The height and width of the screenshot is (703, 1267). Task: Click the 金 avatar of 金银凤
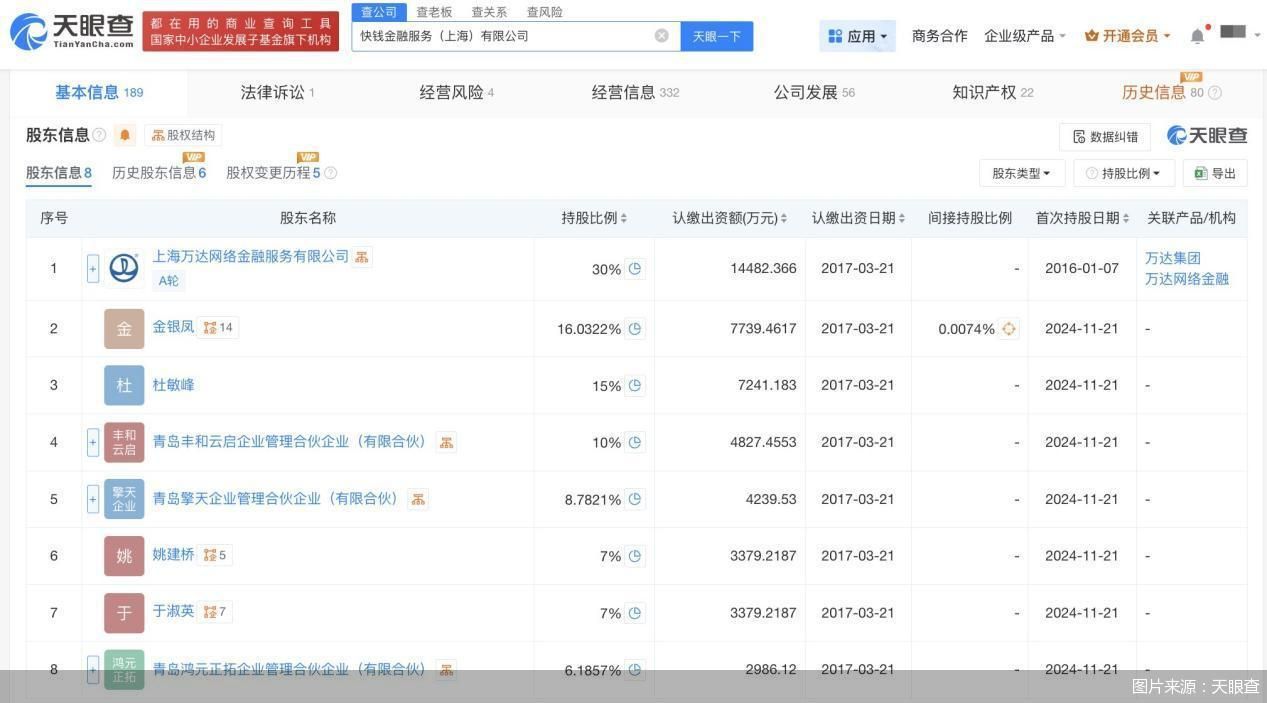click(x=124, y=328)
